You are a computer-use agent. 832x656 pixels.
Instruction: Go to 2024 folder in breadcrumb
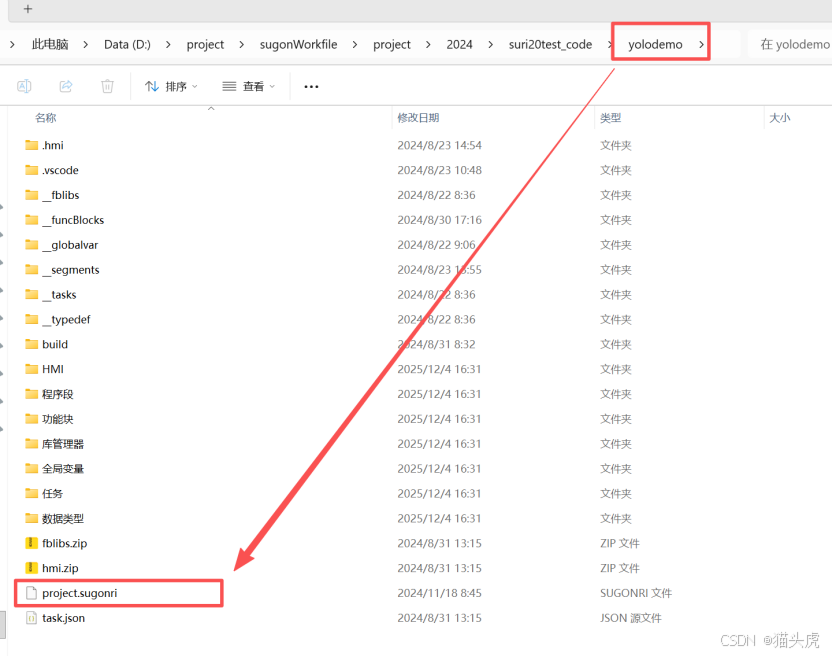tap(460, 45)
